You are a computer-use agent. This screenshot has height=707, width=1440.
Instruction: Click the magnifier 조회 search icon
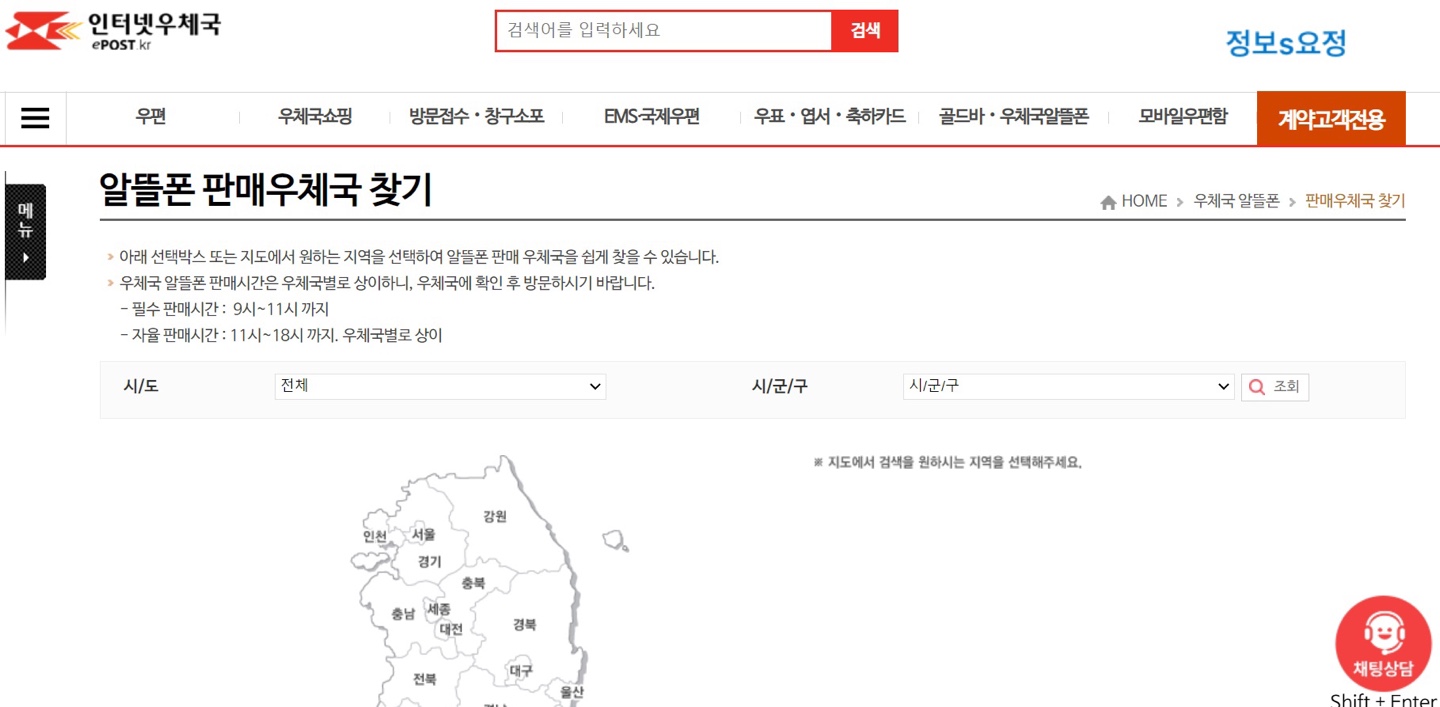pyautogui.click(x=1257, y=387)
